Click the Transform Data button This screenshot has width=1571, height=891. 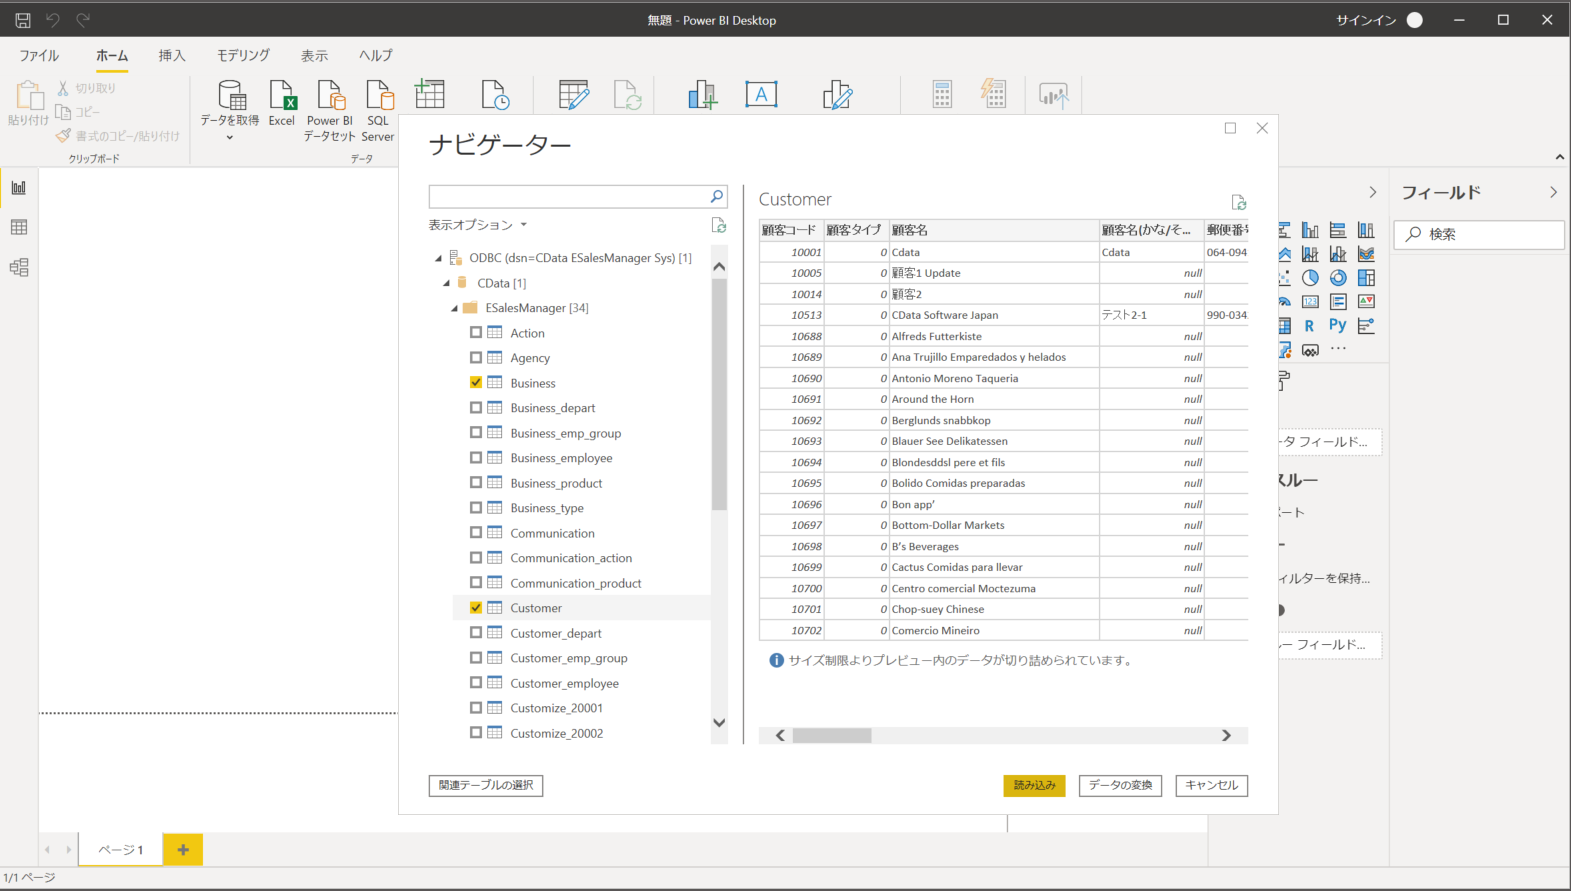1120,786
